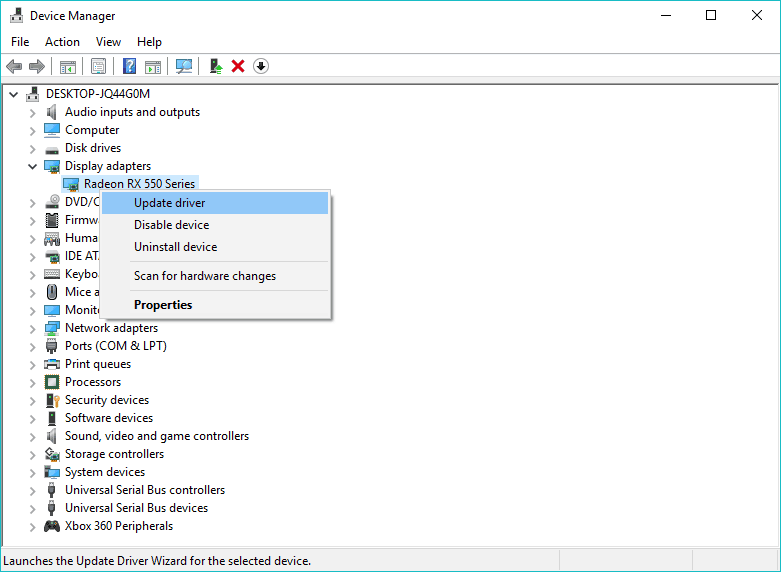Expand the Xbox 360 Peripherals chevron

[33, 527]
